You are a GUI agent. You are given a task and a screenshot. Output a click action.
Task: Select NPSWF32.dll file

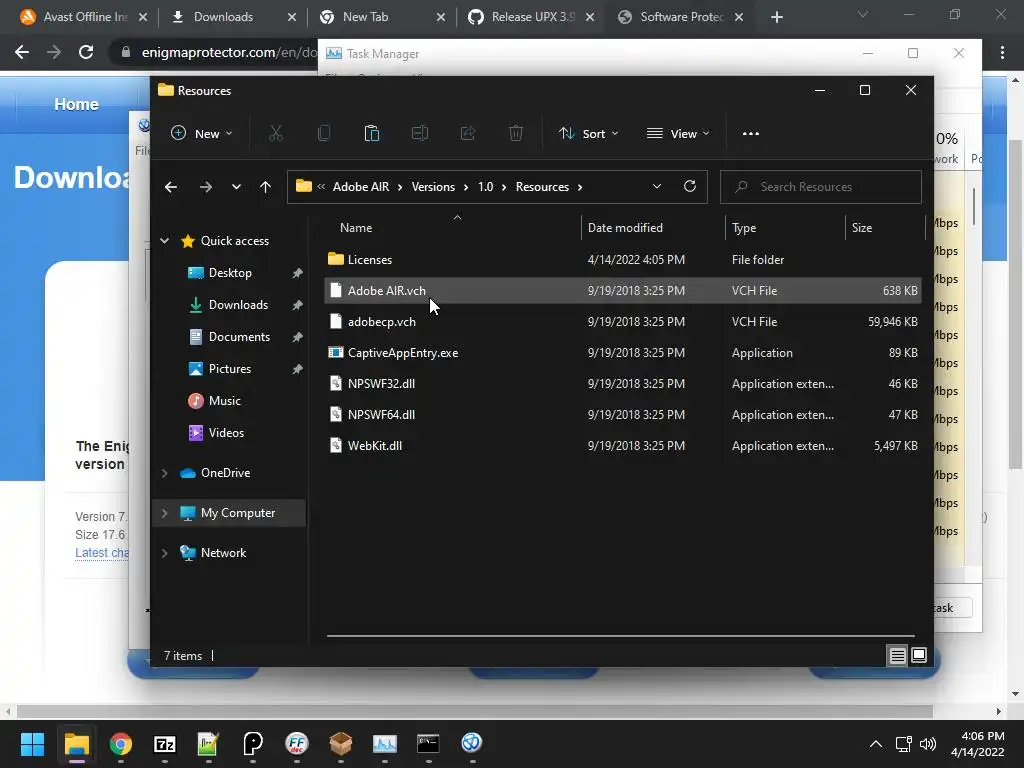(623, 384)
